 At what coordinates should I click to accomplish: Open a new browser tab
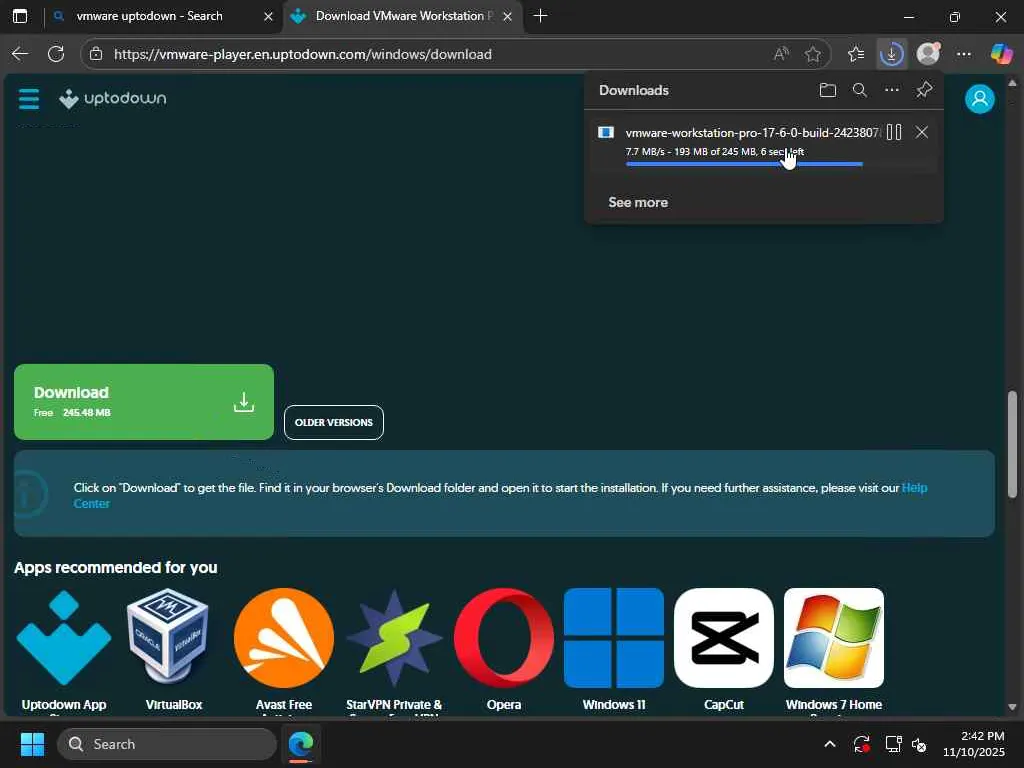coord(540,16)
